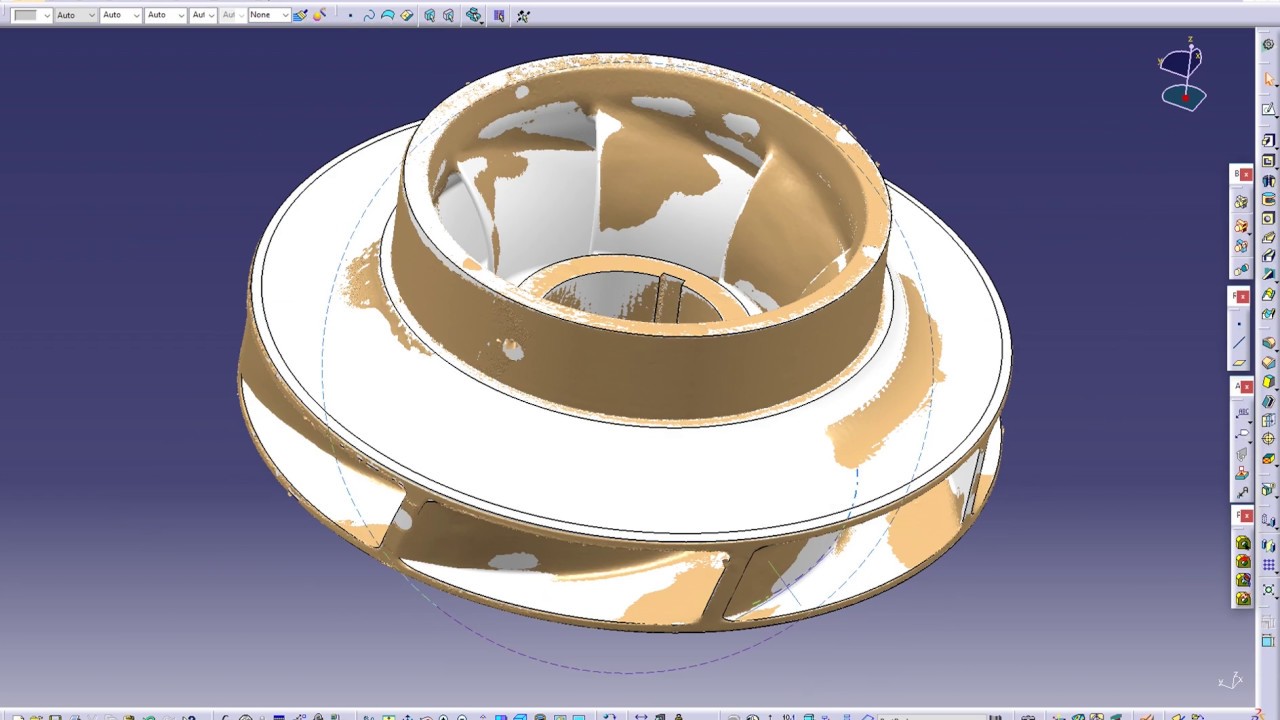Screen dimensions: 1280x720
Task: Select the Edge Fillet tool
Action: tap(1267, 343)
